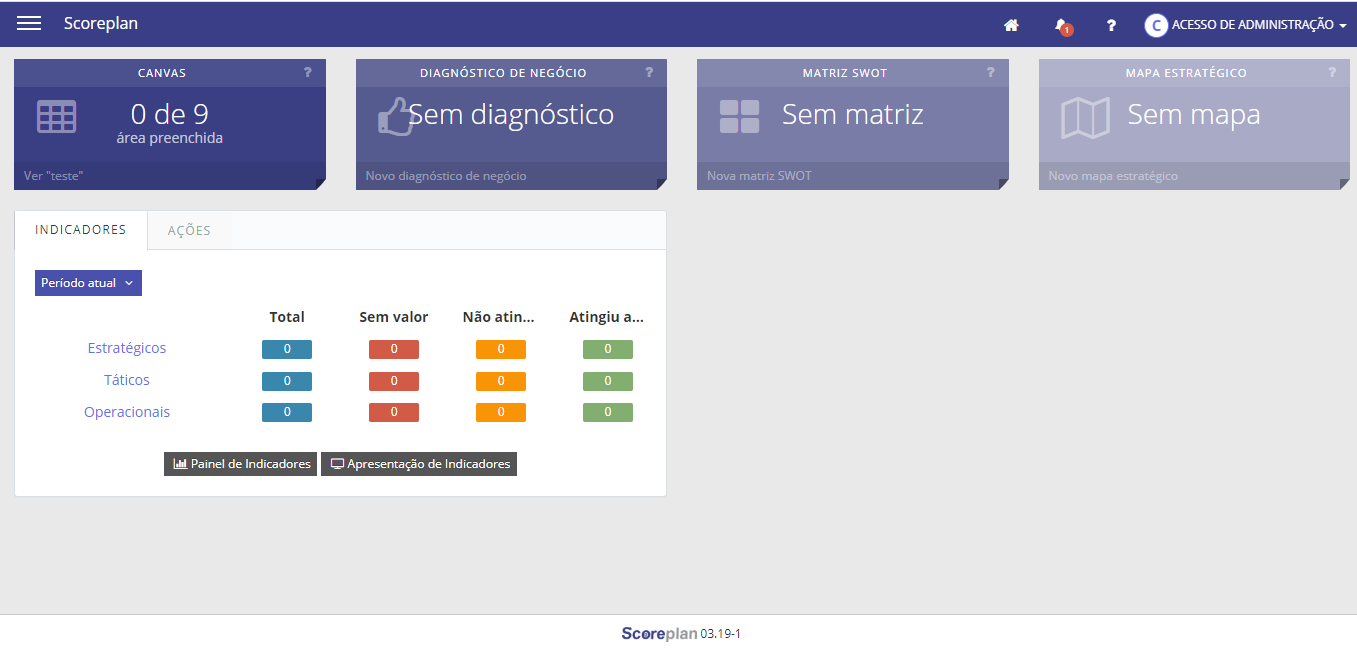Click the 'Total' column header
Image resolution: width=1357 pixels, height=659 pixels.
click(x=287, y=317)
